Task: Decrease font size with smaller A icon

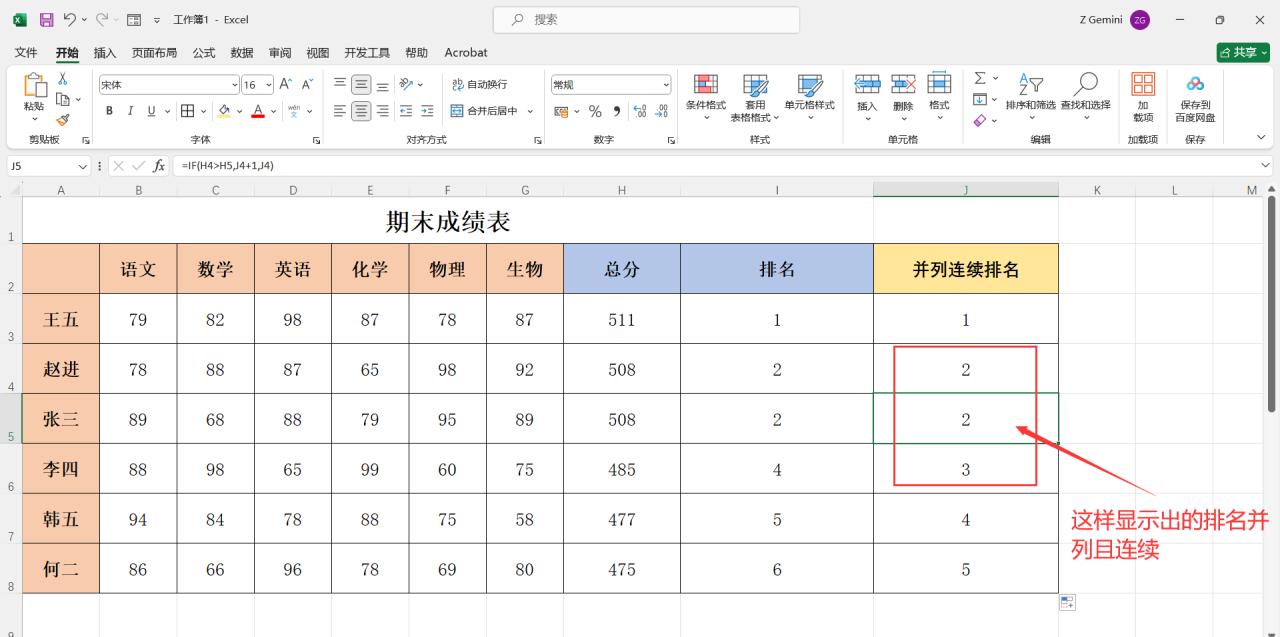Action: (308, 85)
